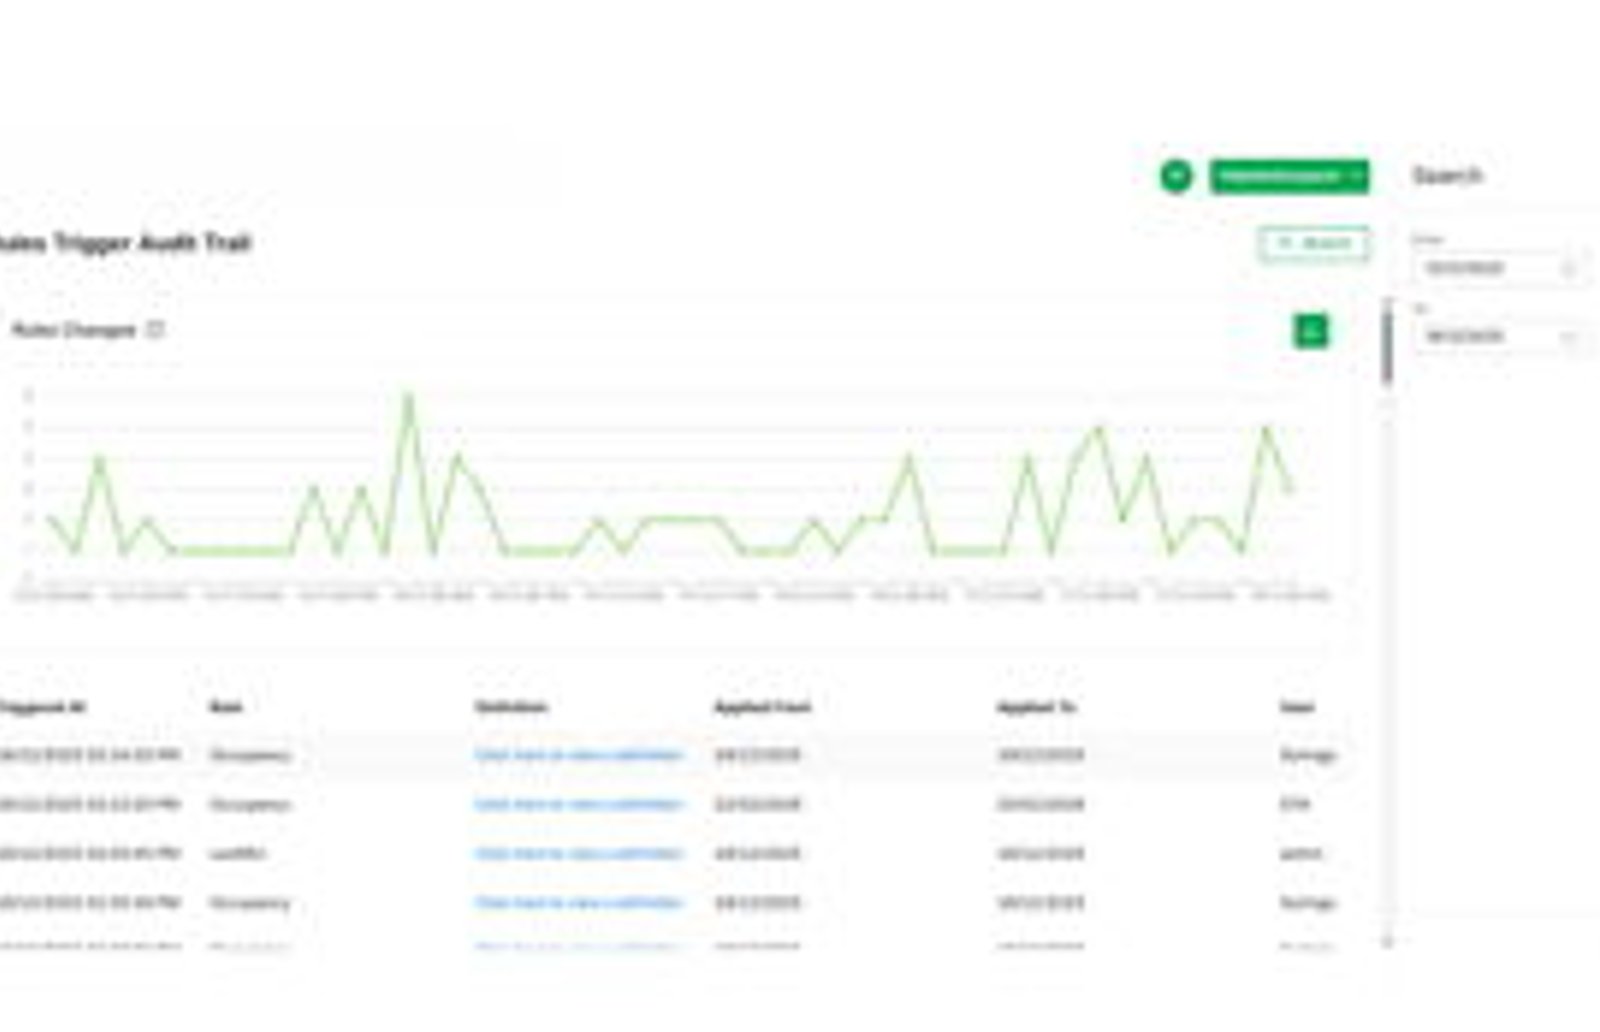
Task: Open the definition link in the LastMin rule row
Action: [x=579, y=853]
